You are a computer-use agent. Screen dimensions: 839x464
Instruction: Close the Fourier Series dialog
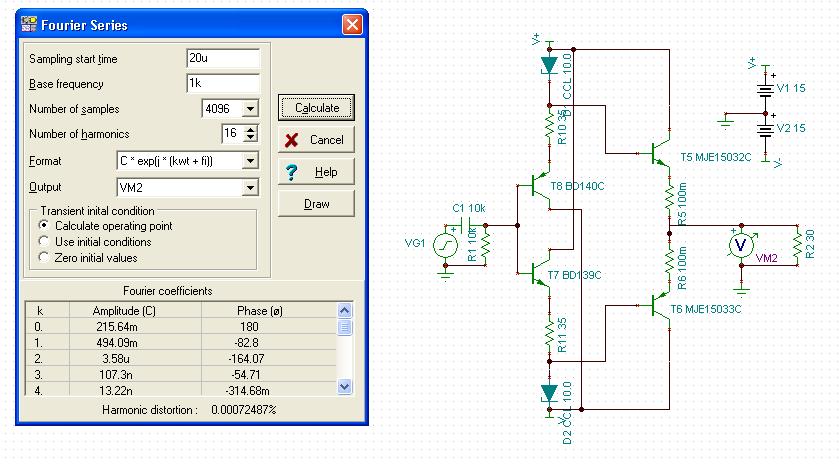click(x=352, y=24)
